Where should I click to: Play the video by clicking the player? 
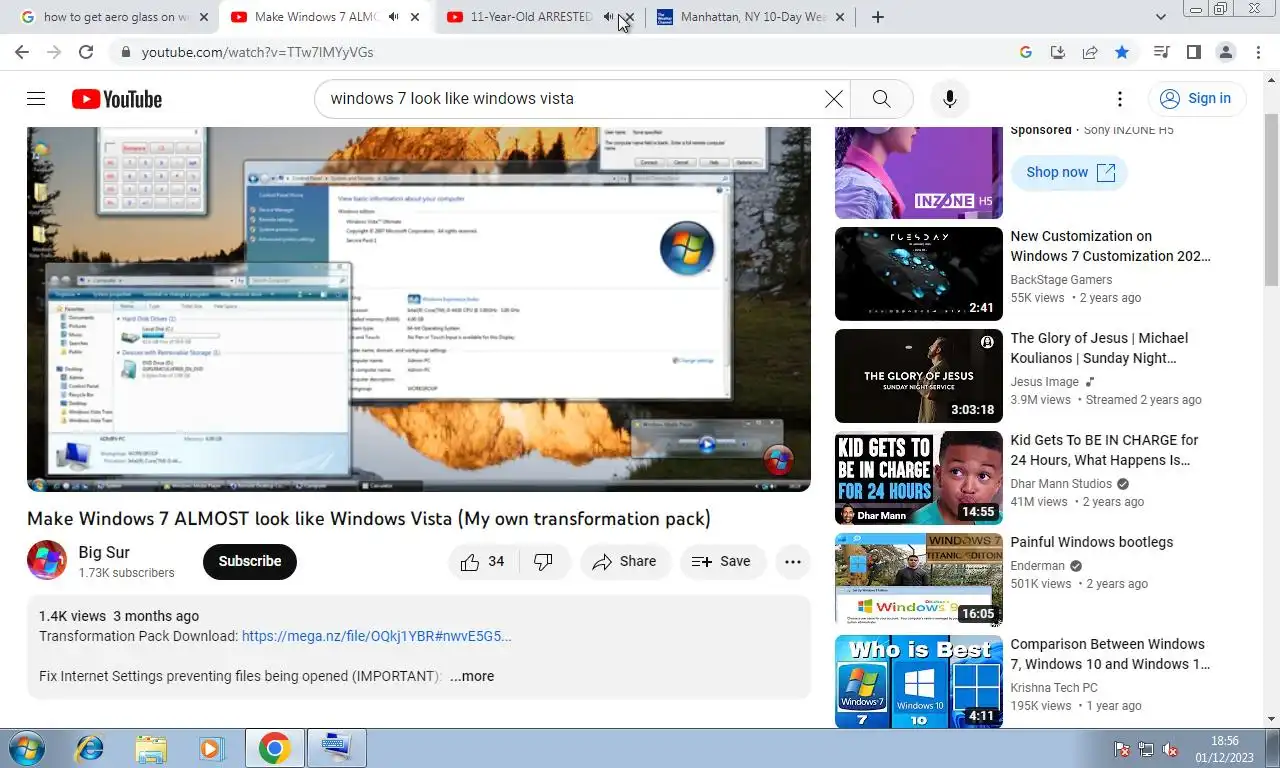point(418,308)
